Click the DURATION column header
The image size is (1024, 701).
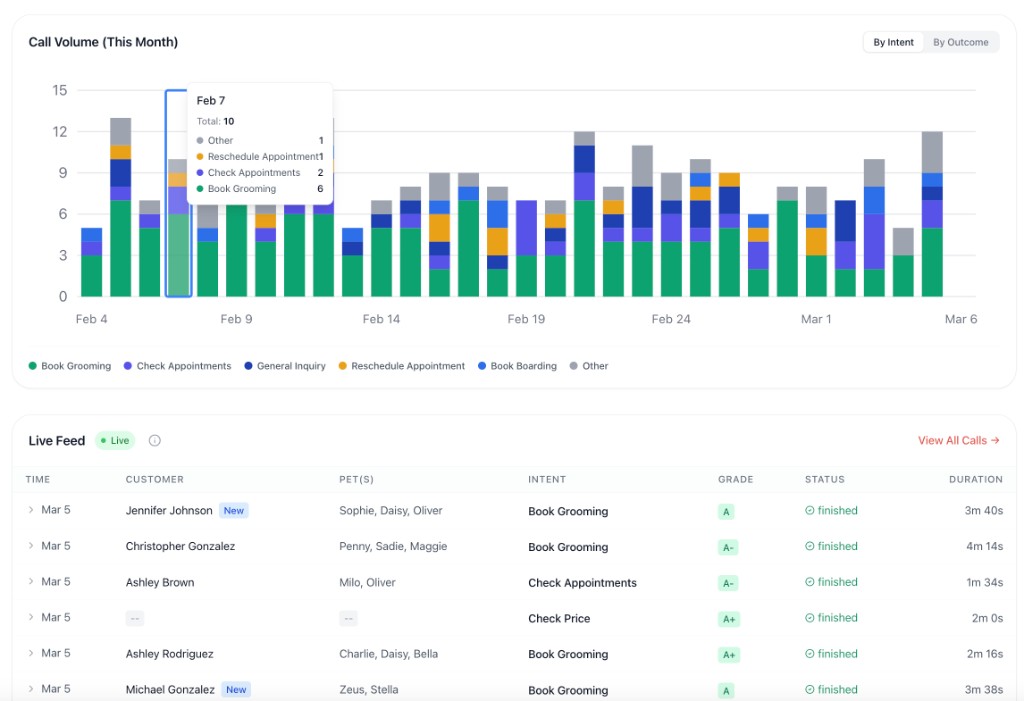[975, 479]
